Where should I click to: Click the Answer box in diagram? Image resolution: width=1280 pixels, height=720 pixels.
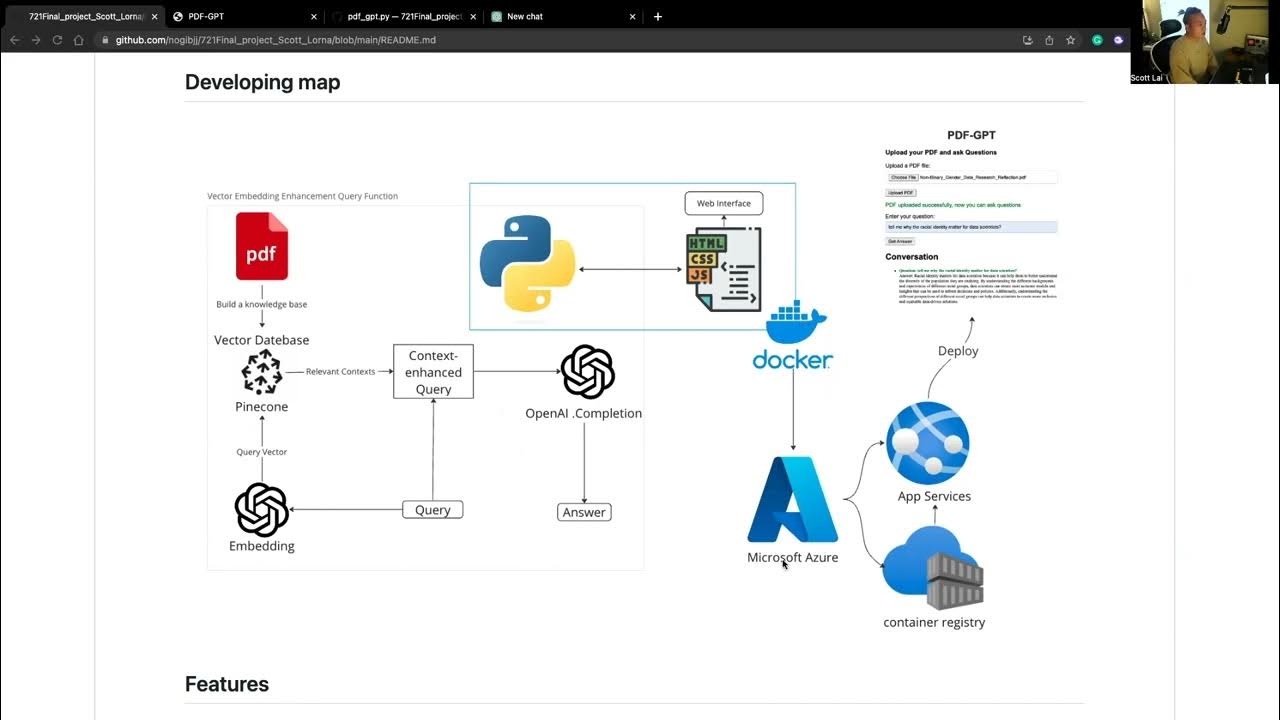tap(584, 512)
